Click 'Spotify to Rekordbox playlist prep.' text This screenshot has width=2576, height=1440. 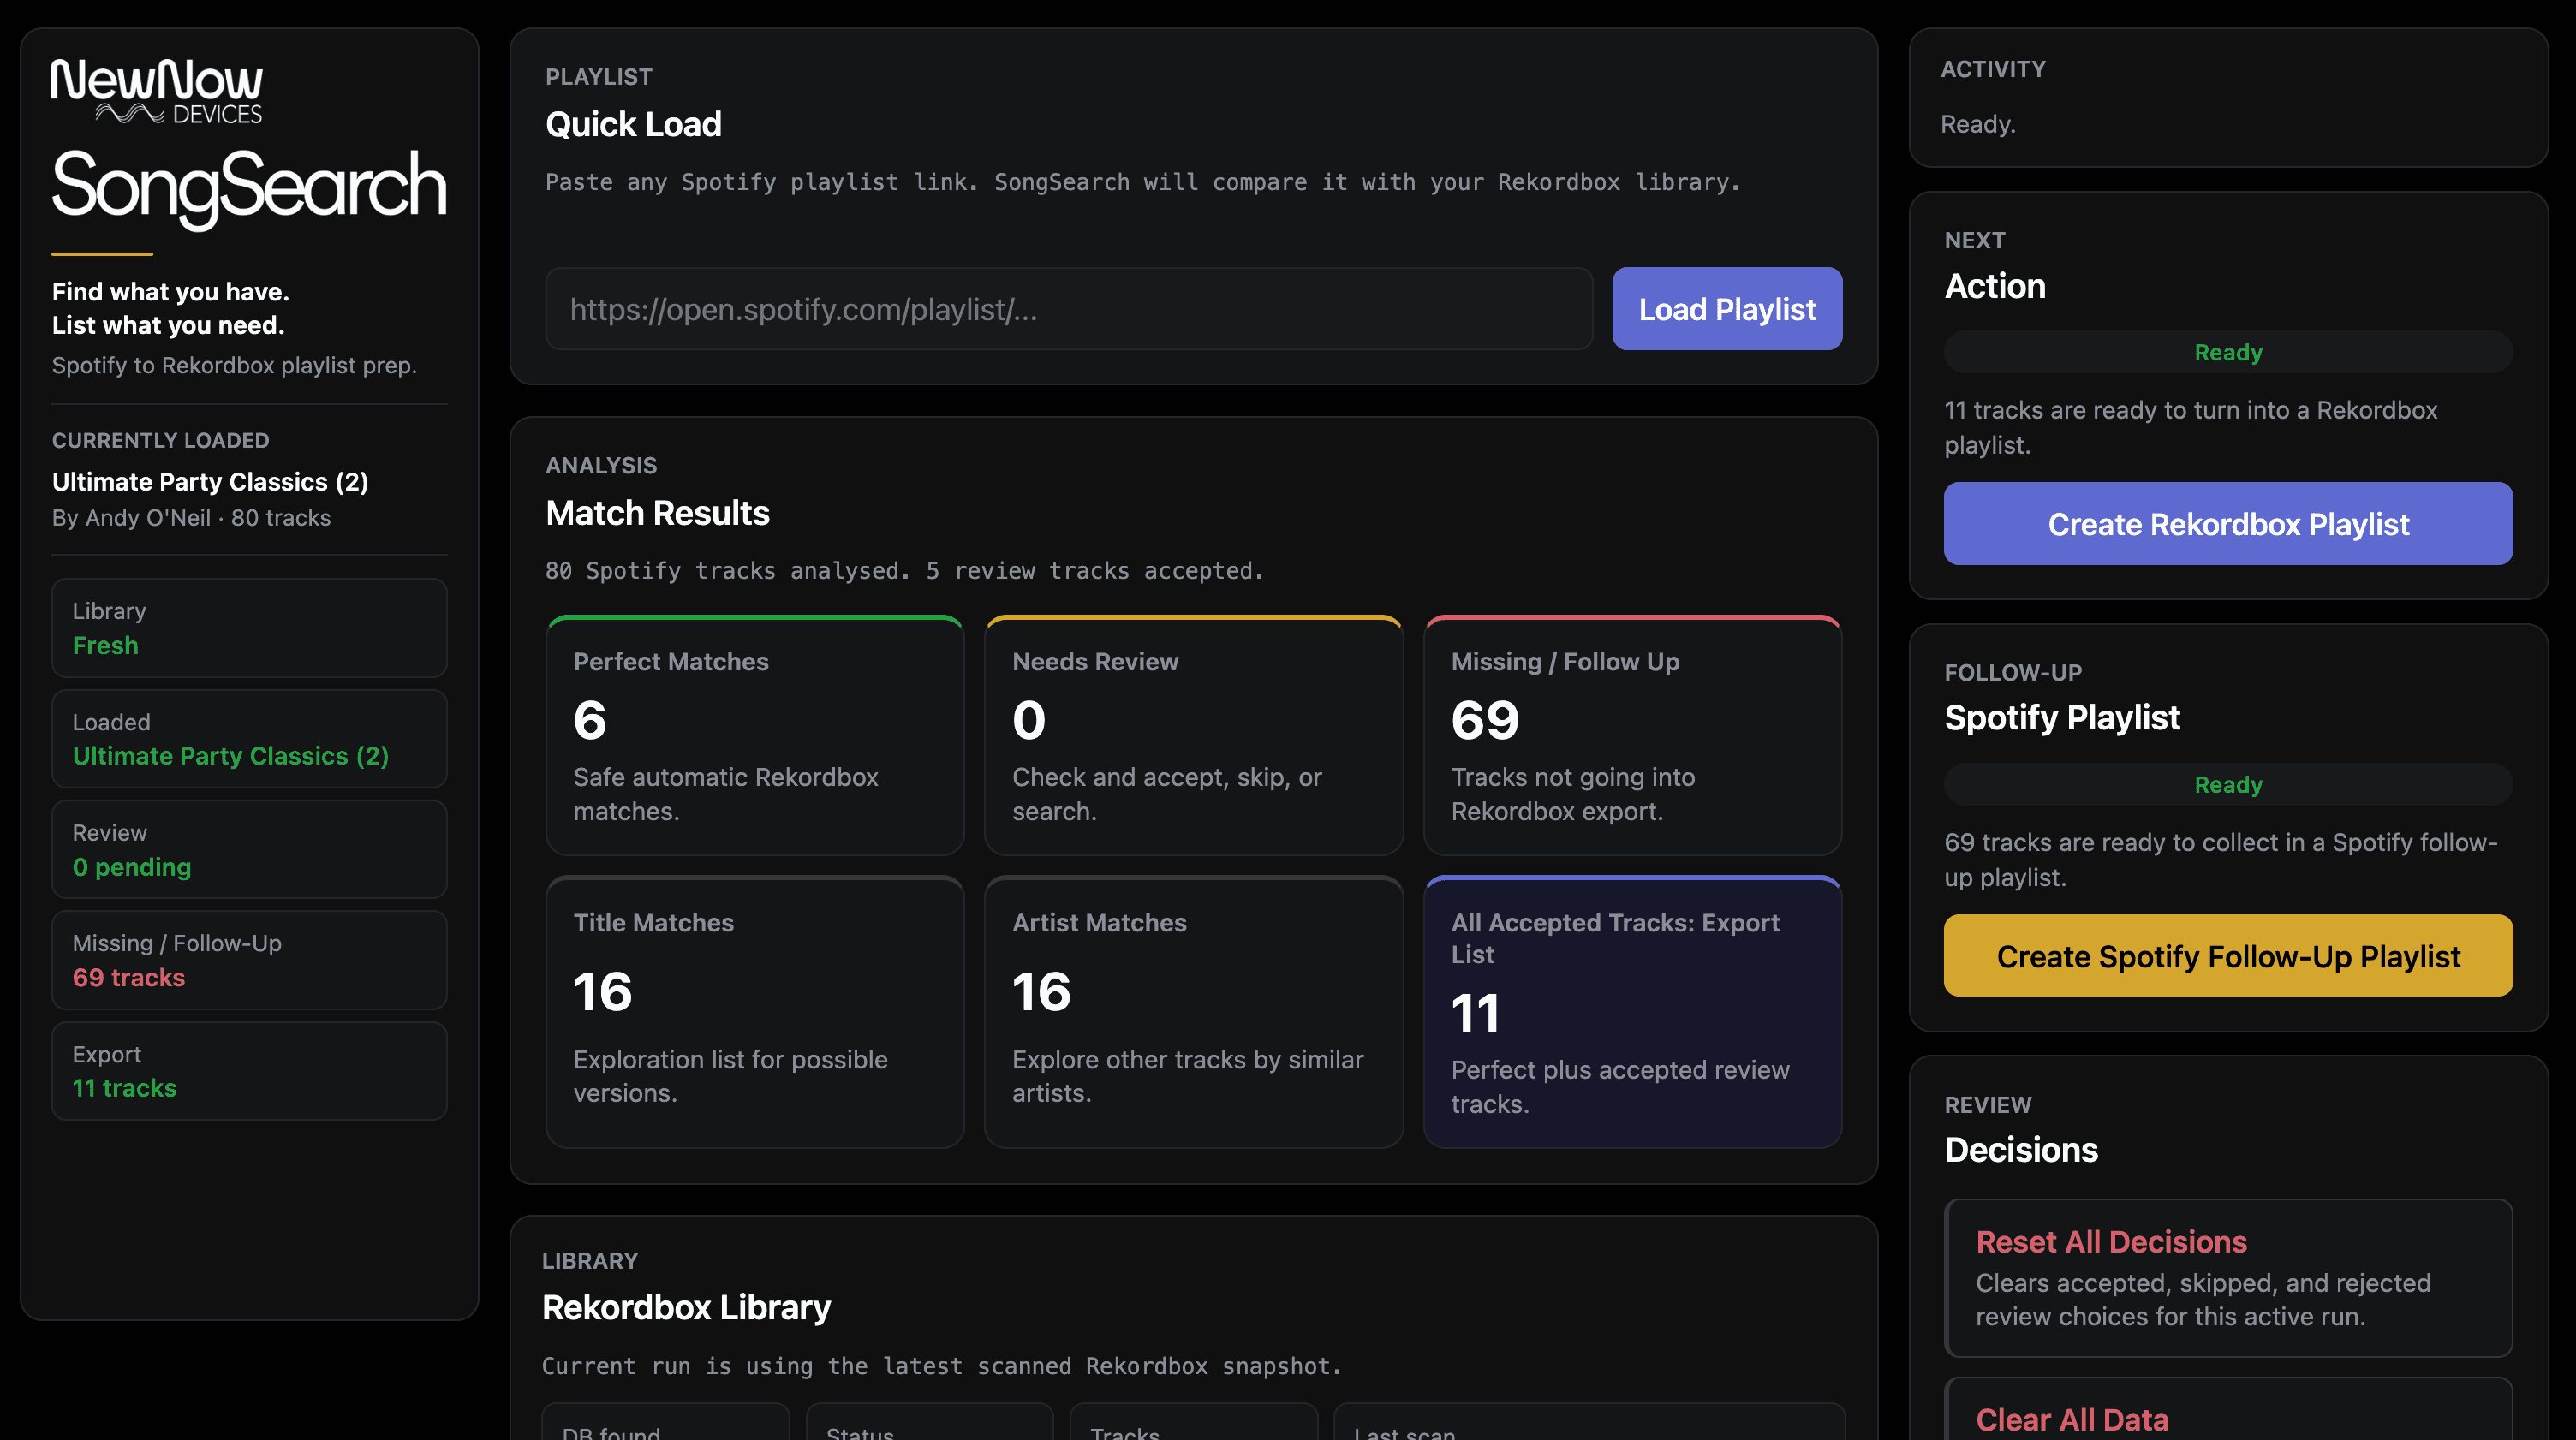234,365
